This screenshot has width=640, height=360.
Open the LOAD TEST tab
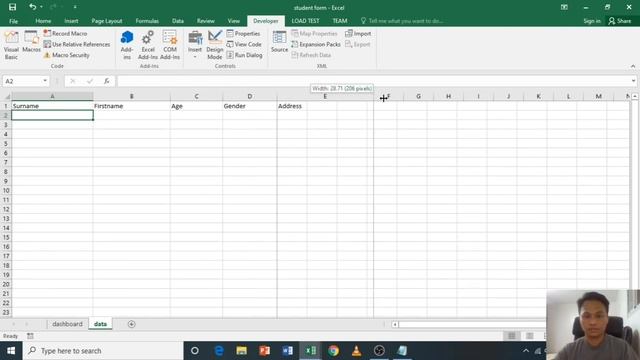[305, 21]
